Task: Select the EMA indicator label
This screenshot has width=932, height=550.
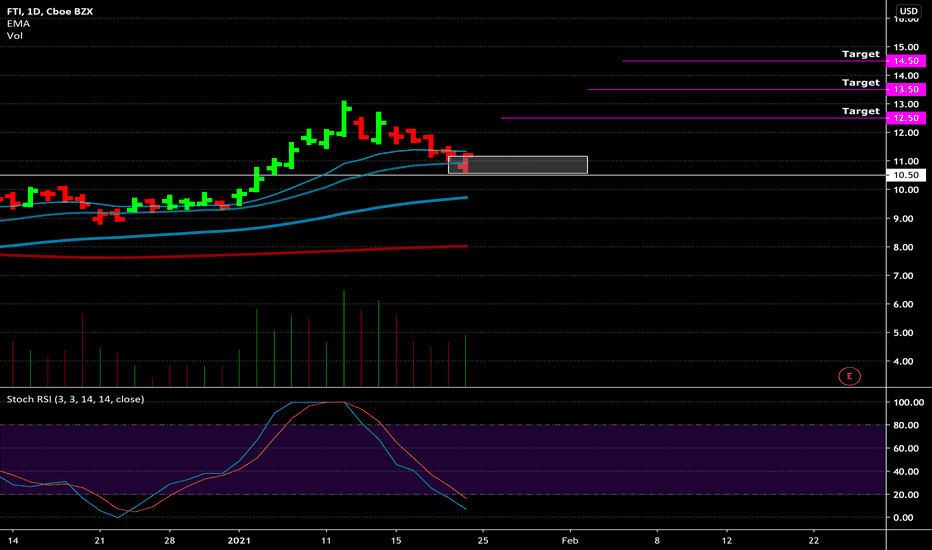Action: [18, 24]
